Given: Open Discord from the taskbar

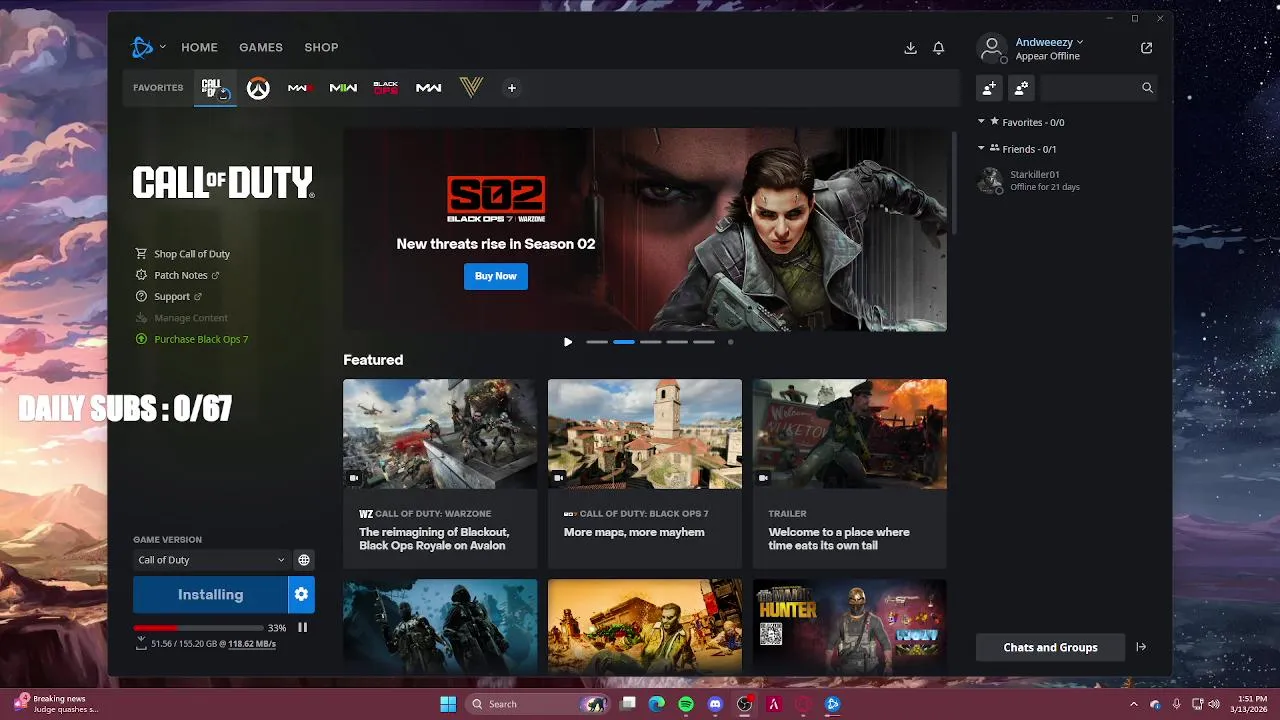Looking at the screenshot, I should (715, 704).
